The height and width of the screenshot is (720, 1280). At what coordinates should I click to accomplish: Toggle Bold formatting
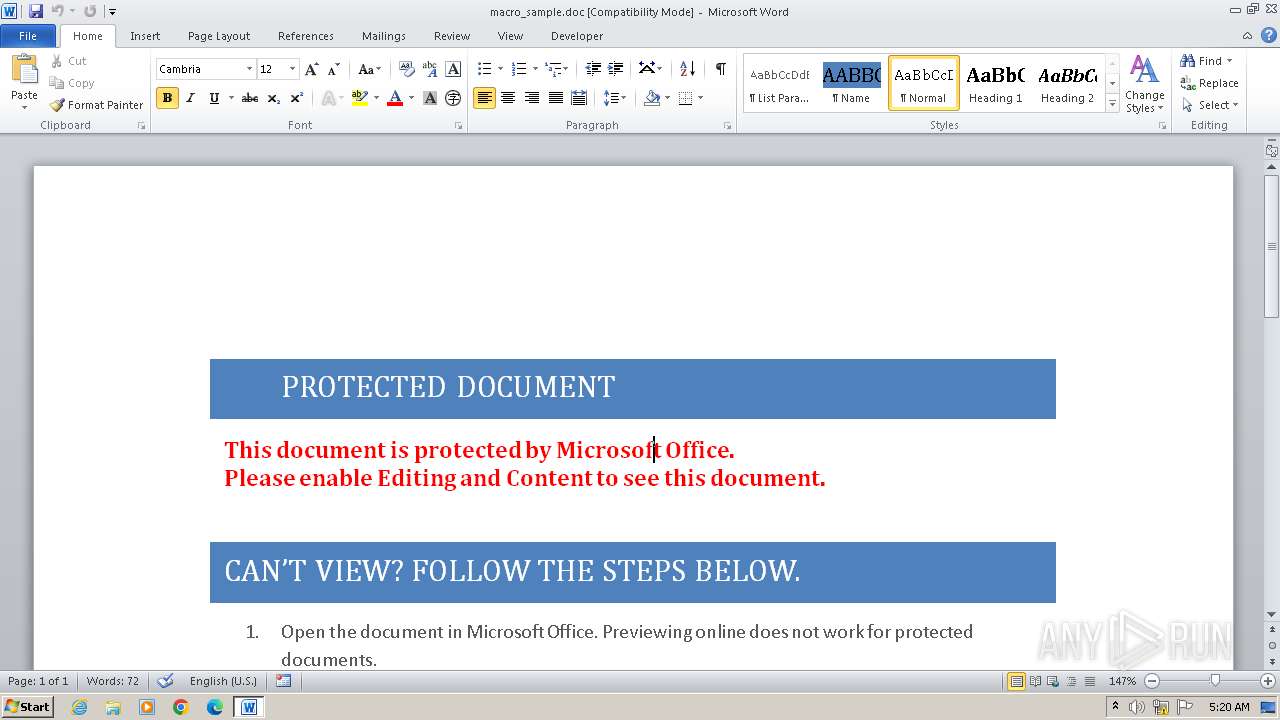tap(167, 98)
